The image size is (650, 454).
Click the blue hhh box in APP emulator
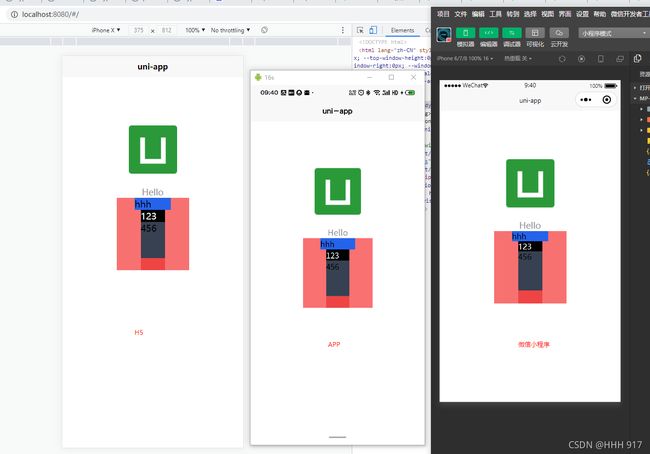[x=337, y=244]
